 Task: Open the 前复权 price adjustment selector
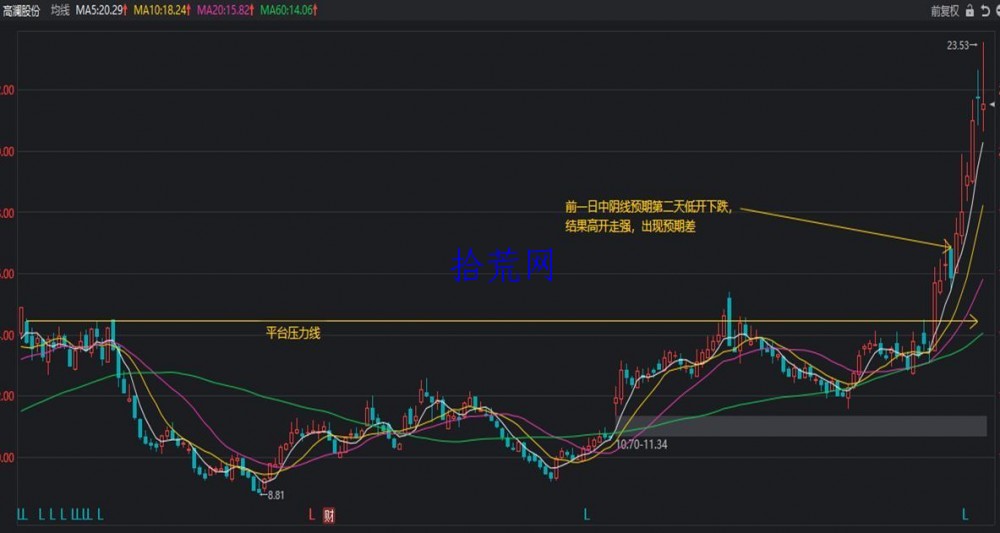945,10
